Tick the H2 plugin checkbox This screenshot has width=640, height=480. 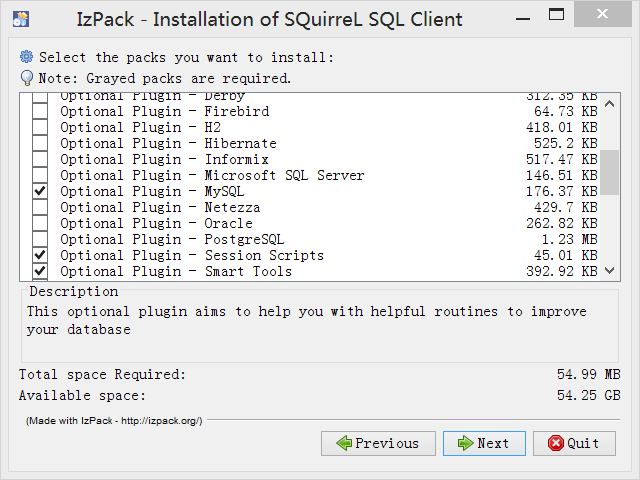click(x=40, y=127)
